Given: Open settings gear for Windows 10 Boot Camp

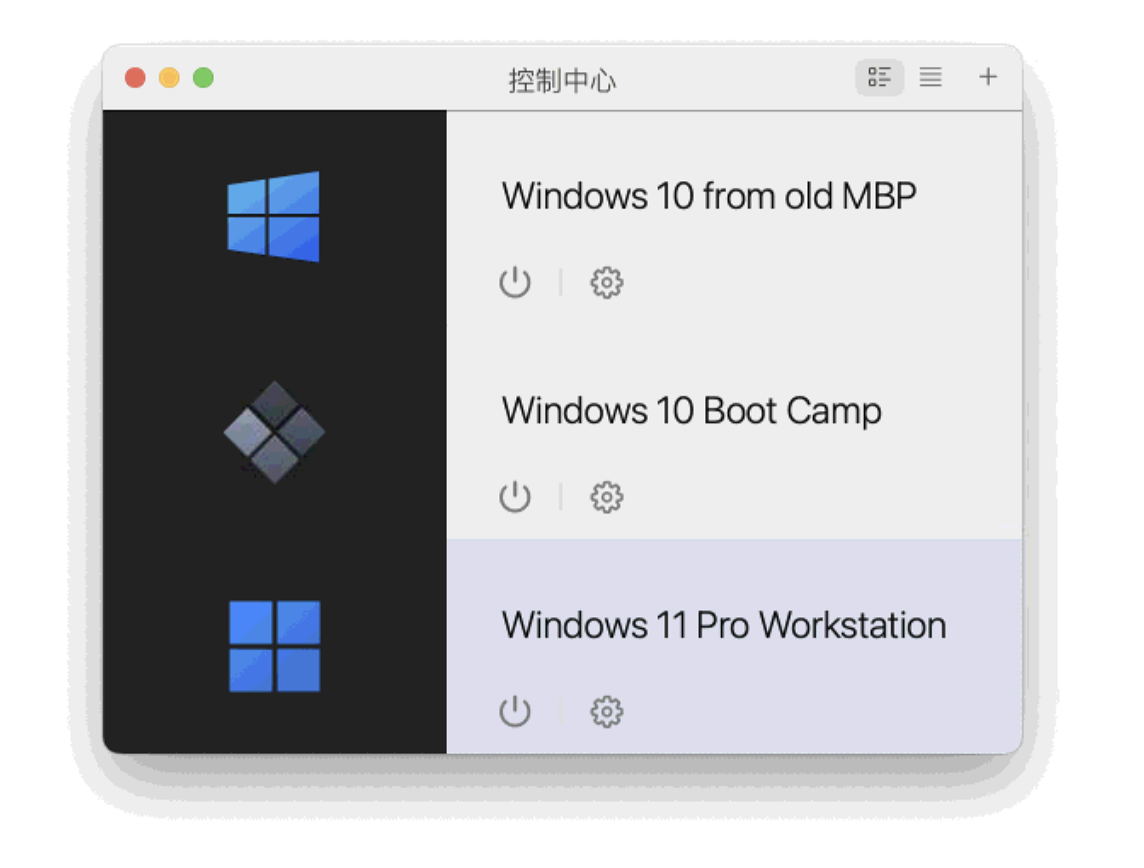Looking at the screenshot, I should click(606, 497).
